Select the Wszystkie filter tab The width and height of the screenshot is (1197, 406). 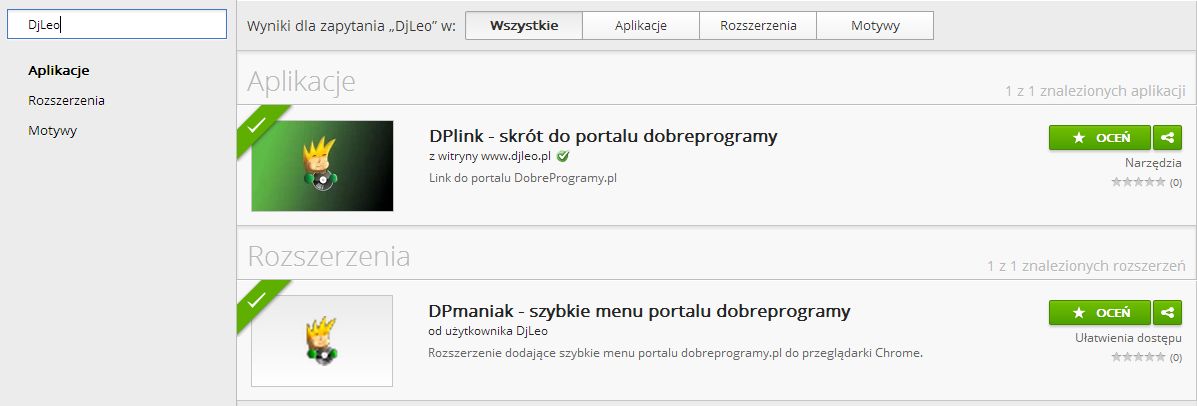524,25
